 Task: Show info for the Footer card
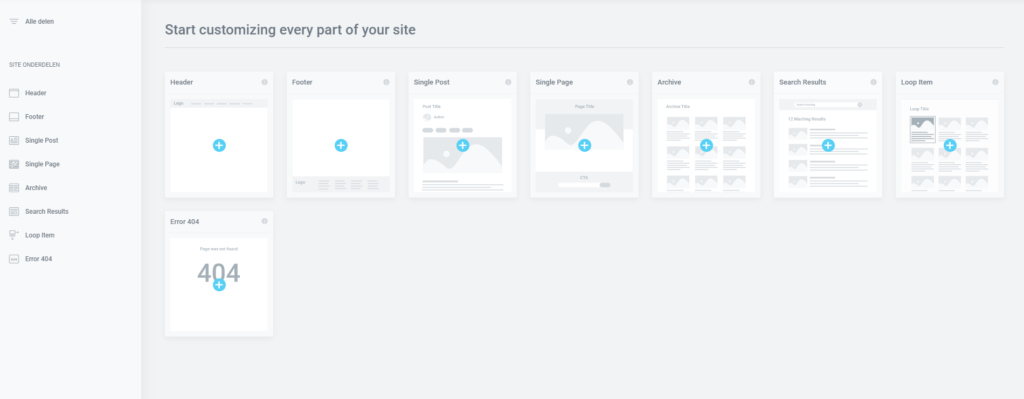386,82
